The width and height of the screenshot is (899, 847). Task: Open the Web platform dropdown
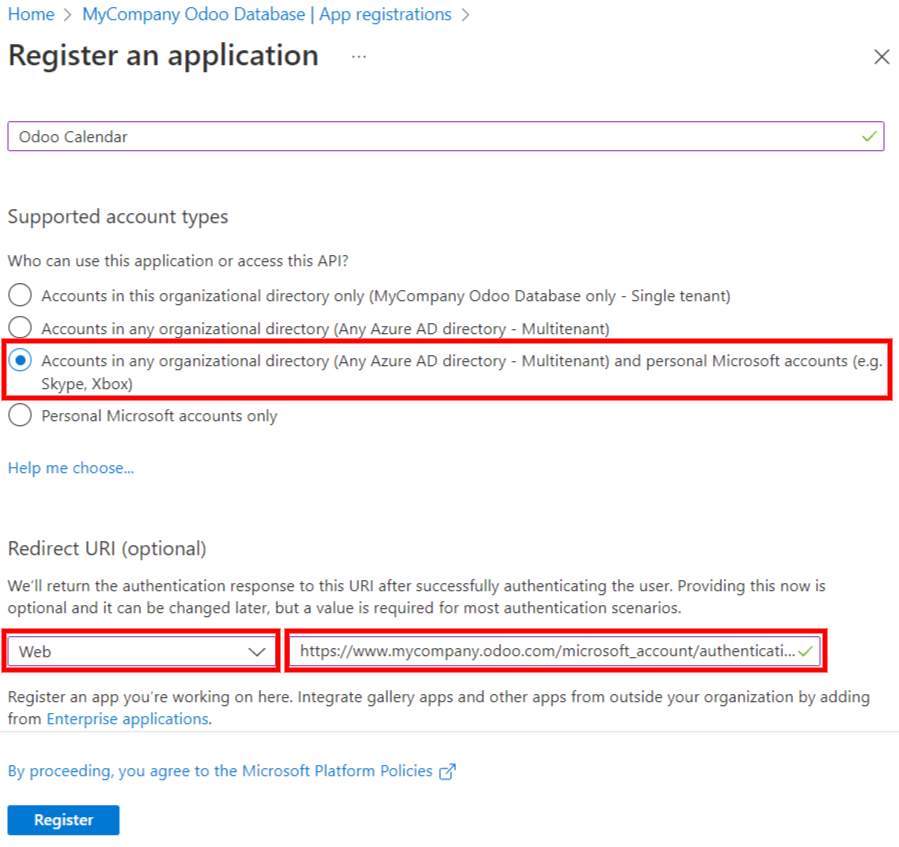[x=140, y=651]
